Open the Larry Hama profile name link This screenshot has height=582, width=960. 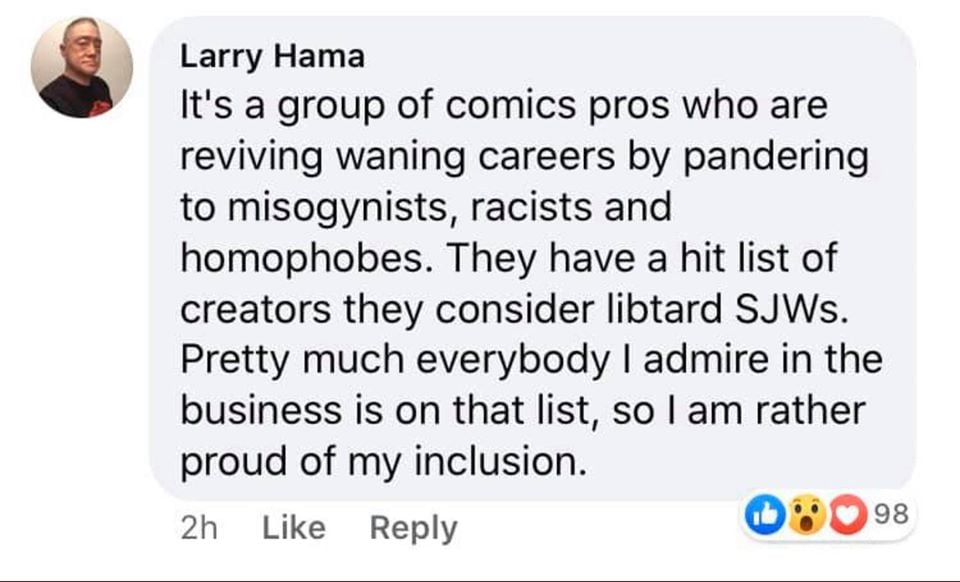[x=272, y=57]
